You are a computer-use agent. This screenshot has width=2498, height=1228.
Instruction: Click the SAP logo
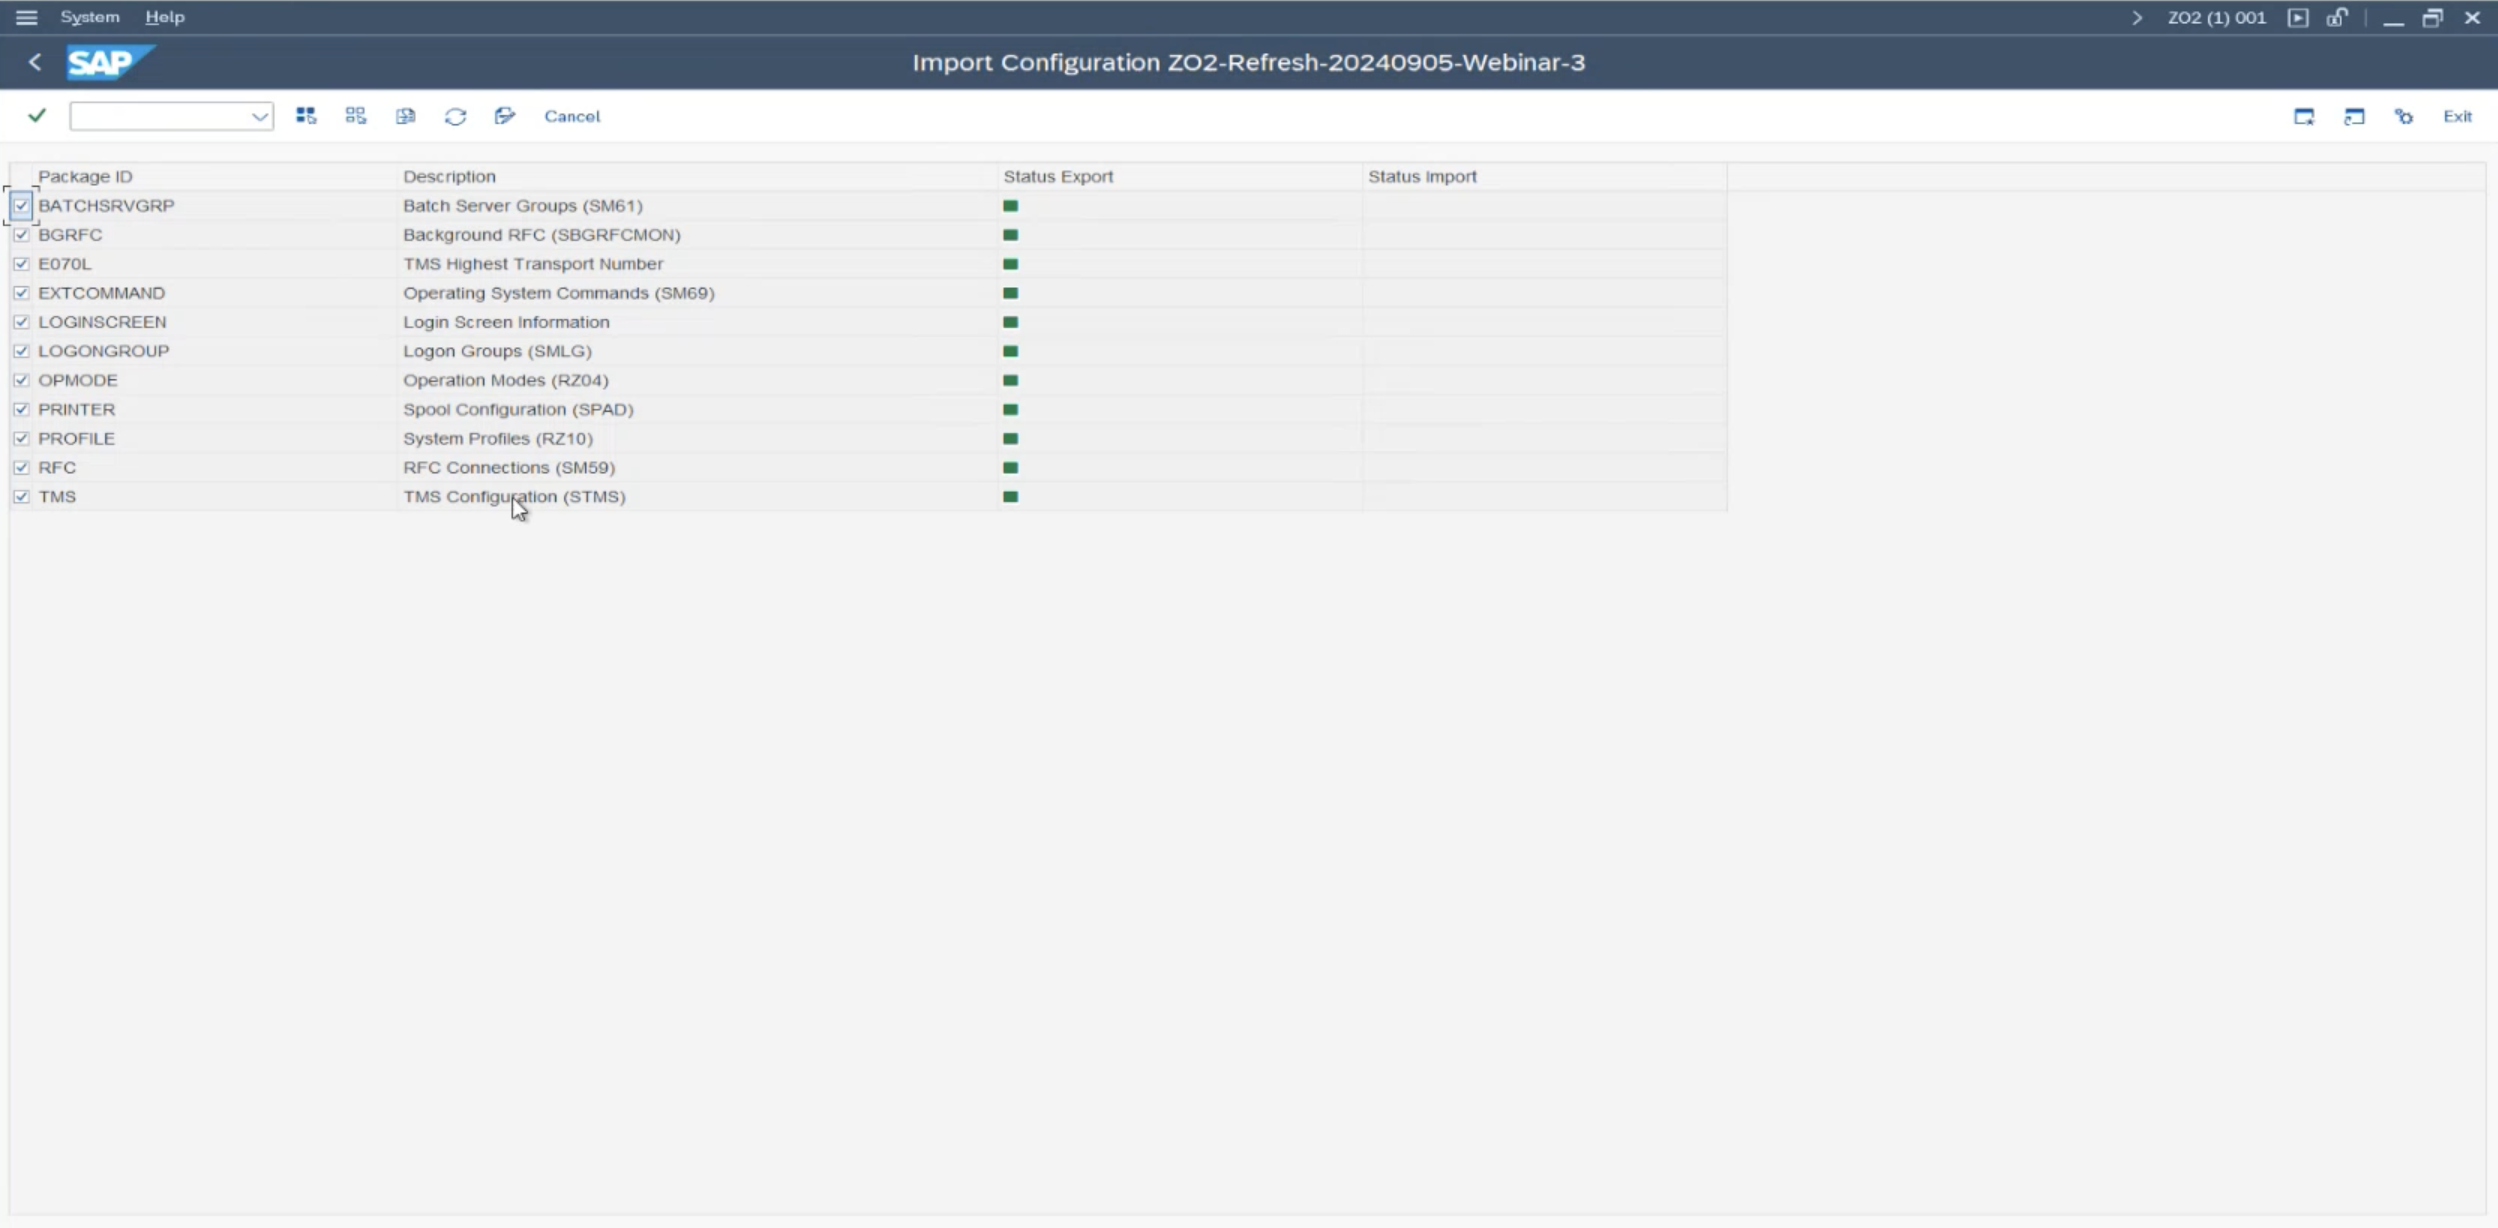pyautogui.click(x=110, y=62)
